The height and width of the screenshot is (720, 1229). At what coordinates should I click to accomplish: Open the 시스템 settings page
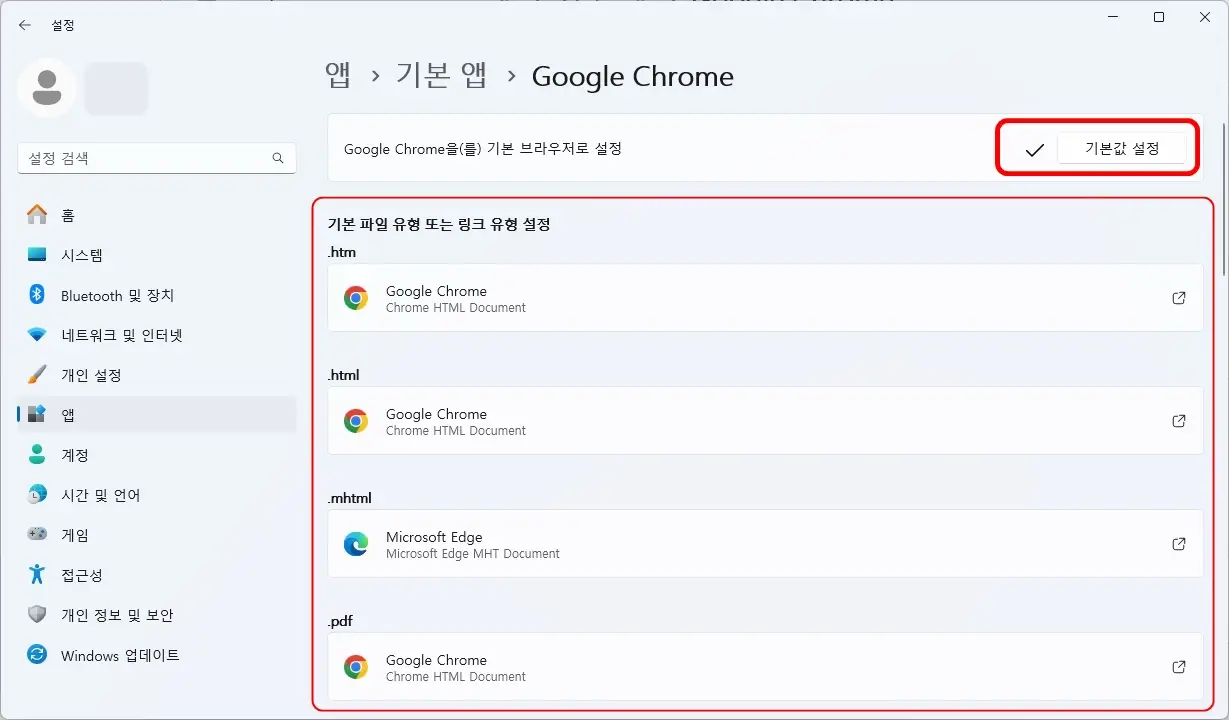[x=157, y=255]
